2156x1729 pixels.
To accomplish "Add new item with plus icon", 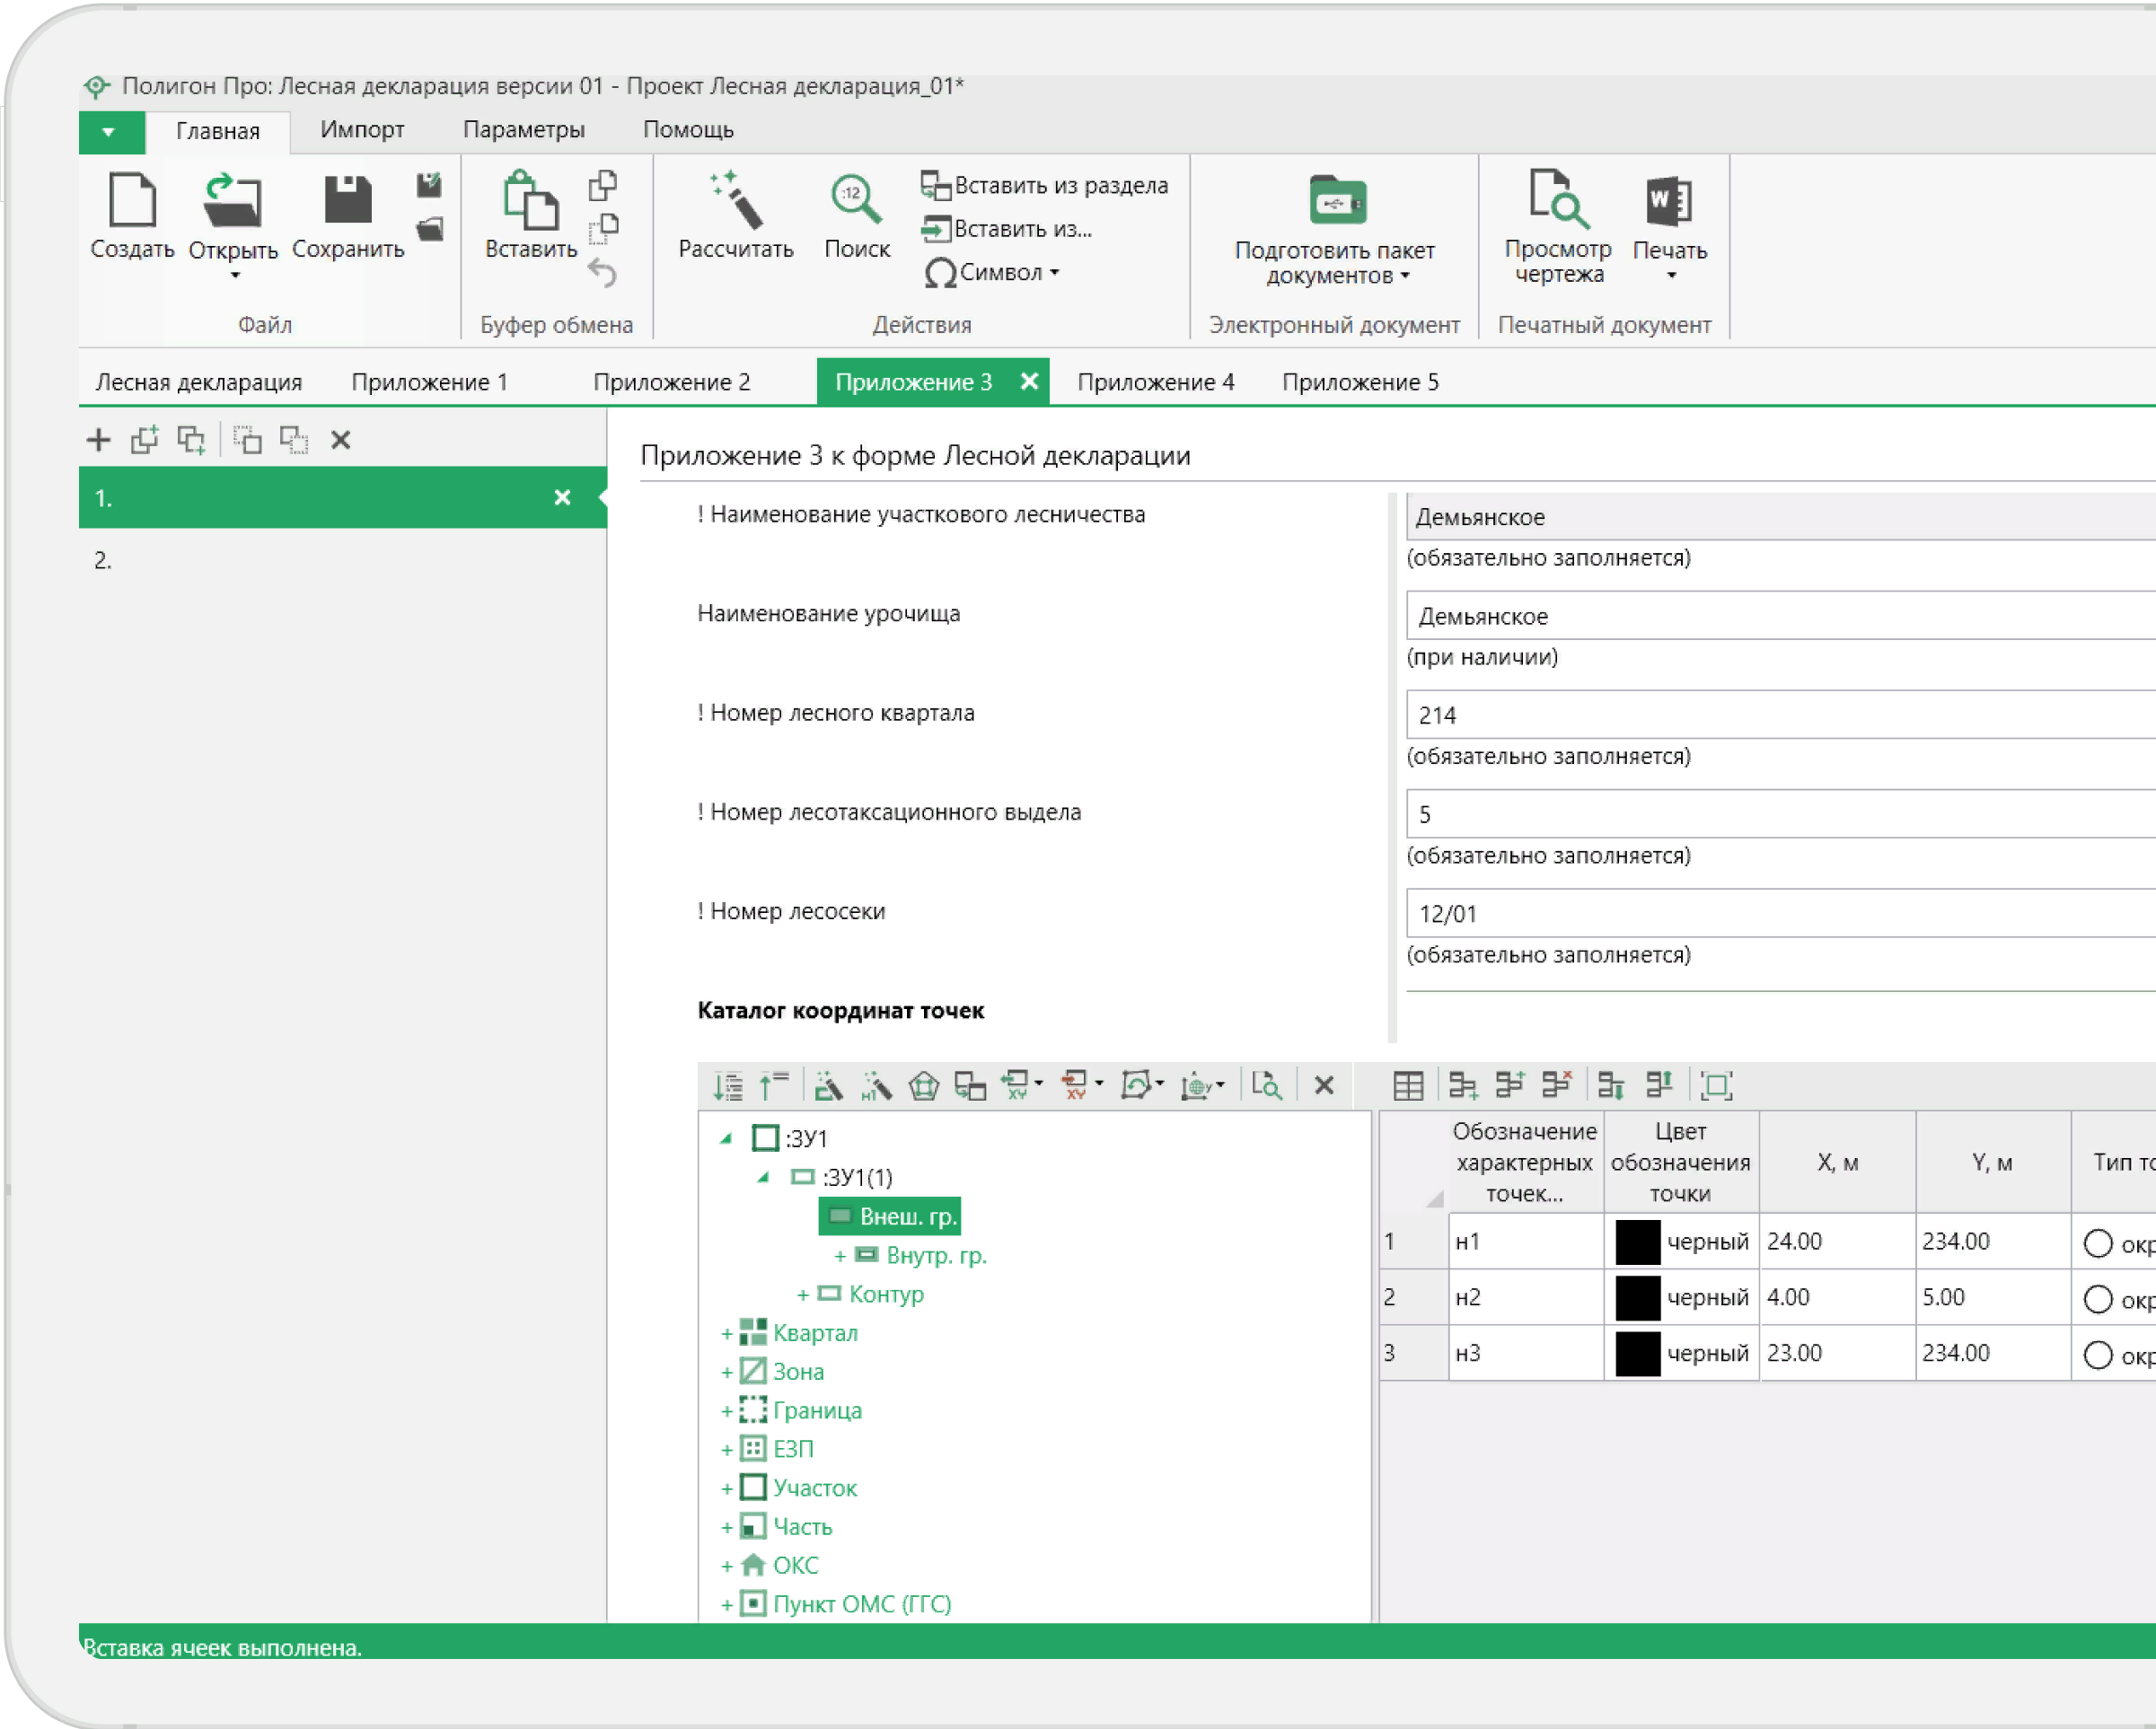I will (x=98, y=440).
